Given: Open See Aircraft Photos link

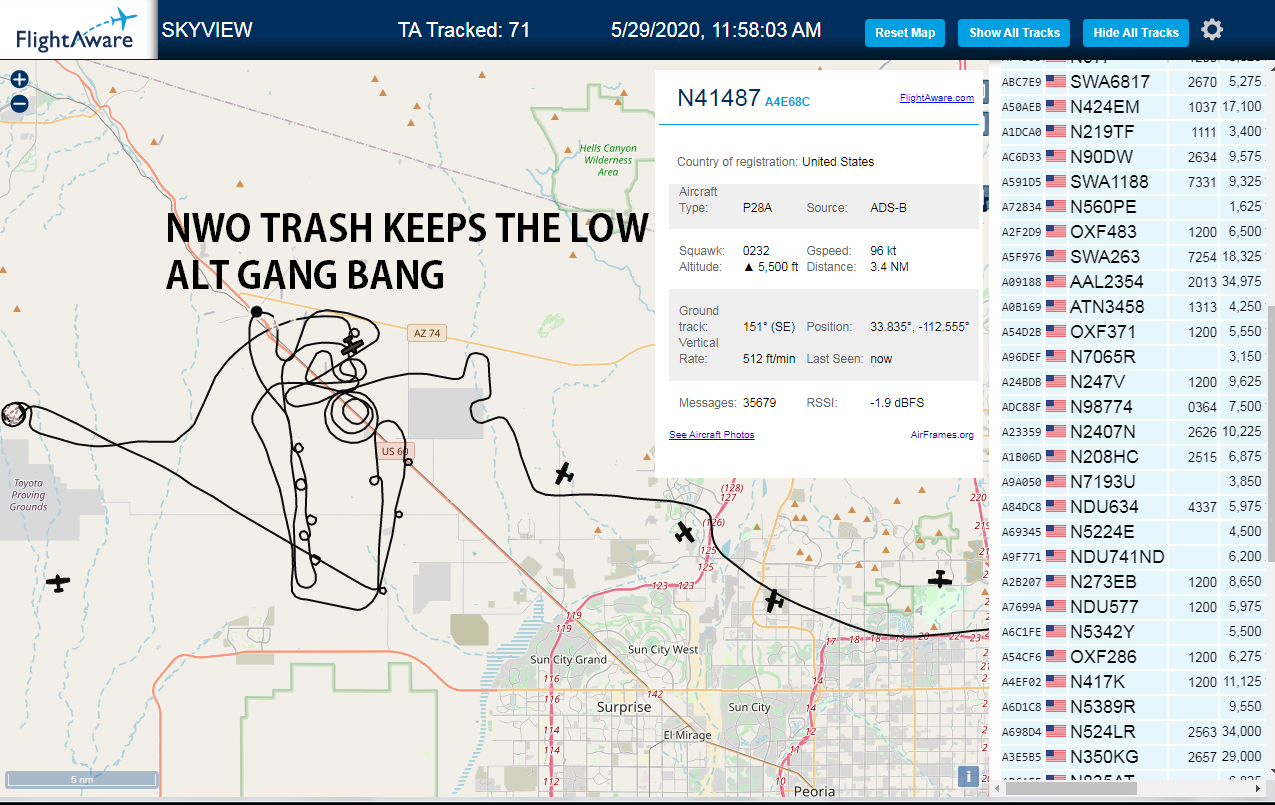Looking at the screenshot, I should [711, 435].
